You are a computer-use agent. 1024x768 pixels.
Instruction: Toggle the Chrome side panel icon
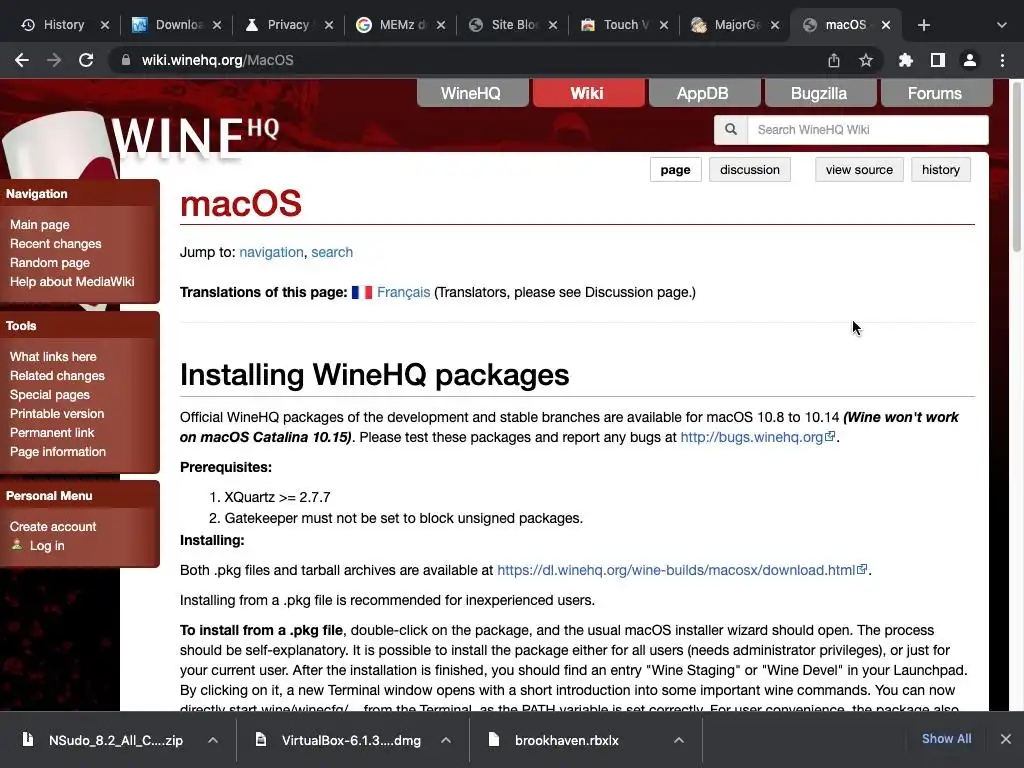coord(938,60)
